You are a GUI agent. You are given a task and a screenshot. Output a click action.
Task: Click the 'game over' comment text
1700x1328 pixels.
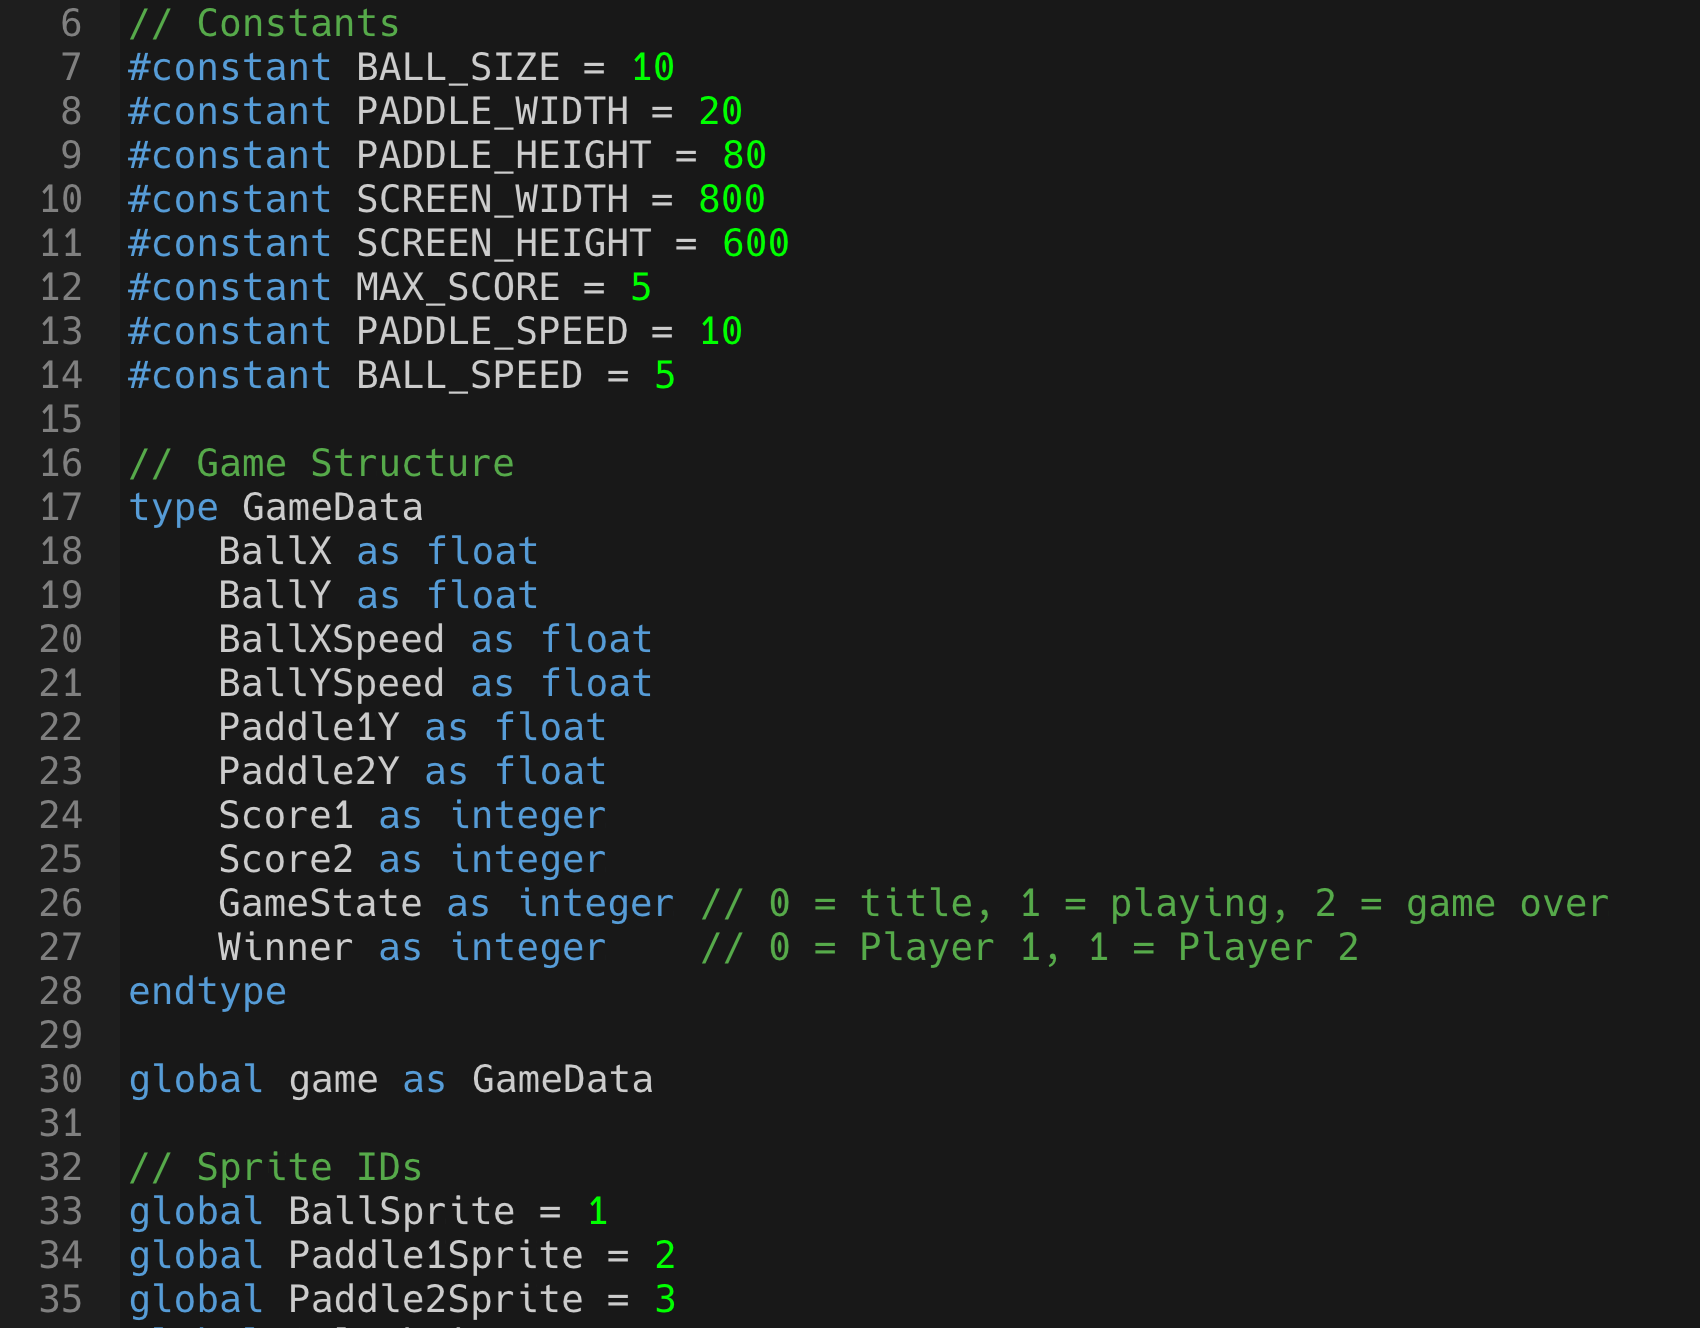click(x=1507, y=903)
